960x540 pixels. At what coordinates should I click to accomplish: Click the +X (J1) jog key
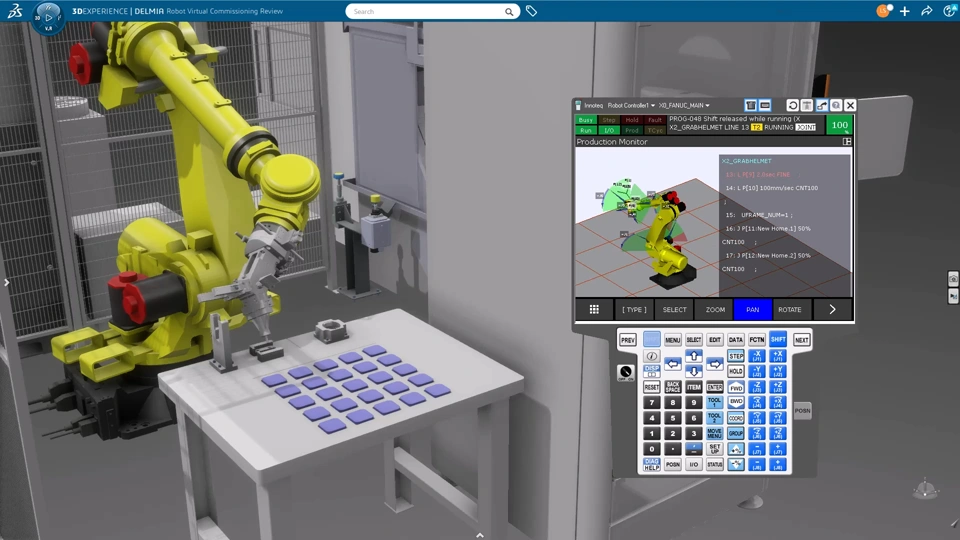pos(778,356)
